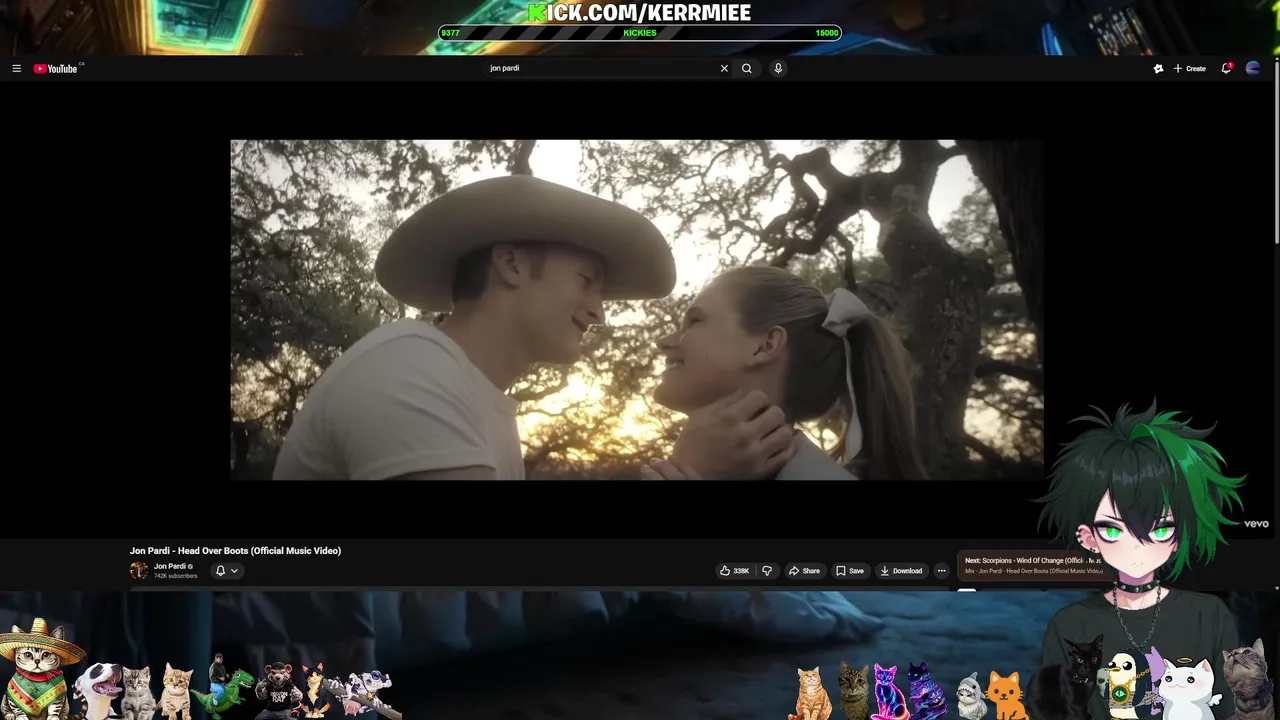Open the notifications bell
Image resolution: width=1280 pixels, height=720 pixels.
click(1226, 69)
